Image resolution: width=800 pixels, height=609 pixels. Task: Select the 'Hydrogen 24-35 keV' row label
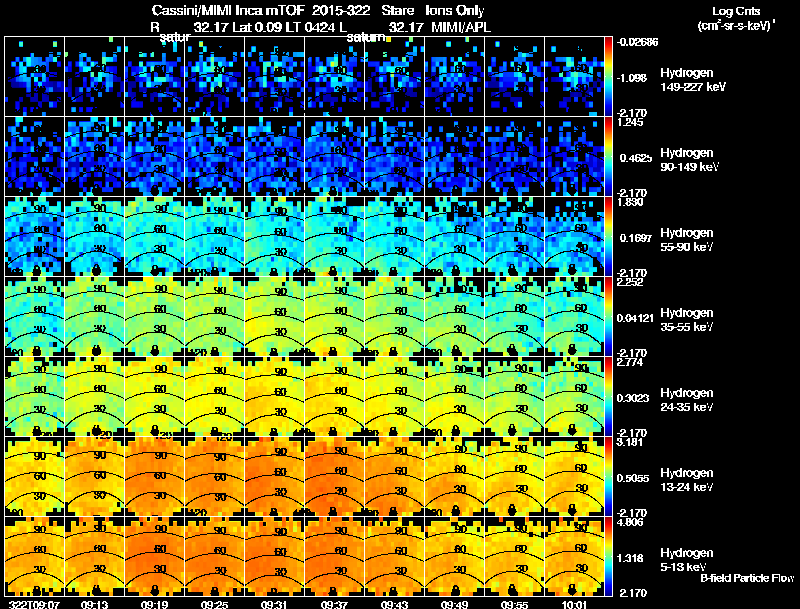click(687, 400)
